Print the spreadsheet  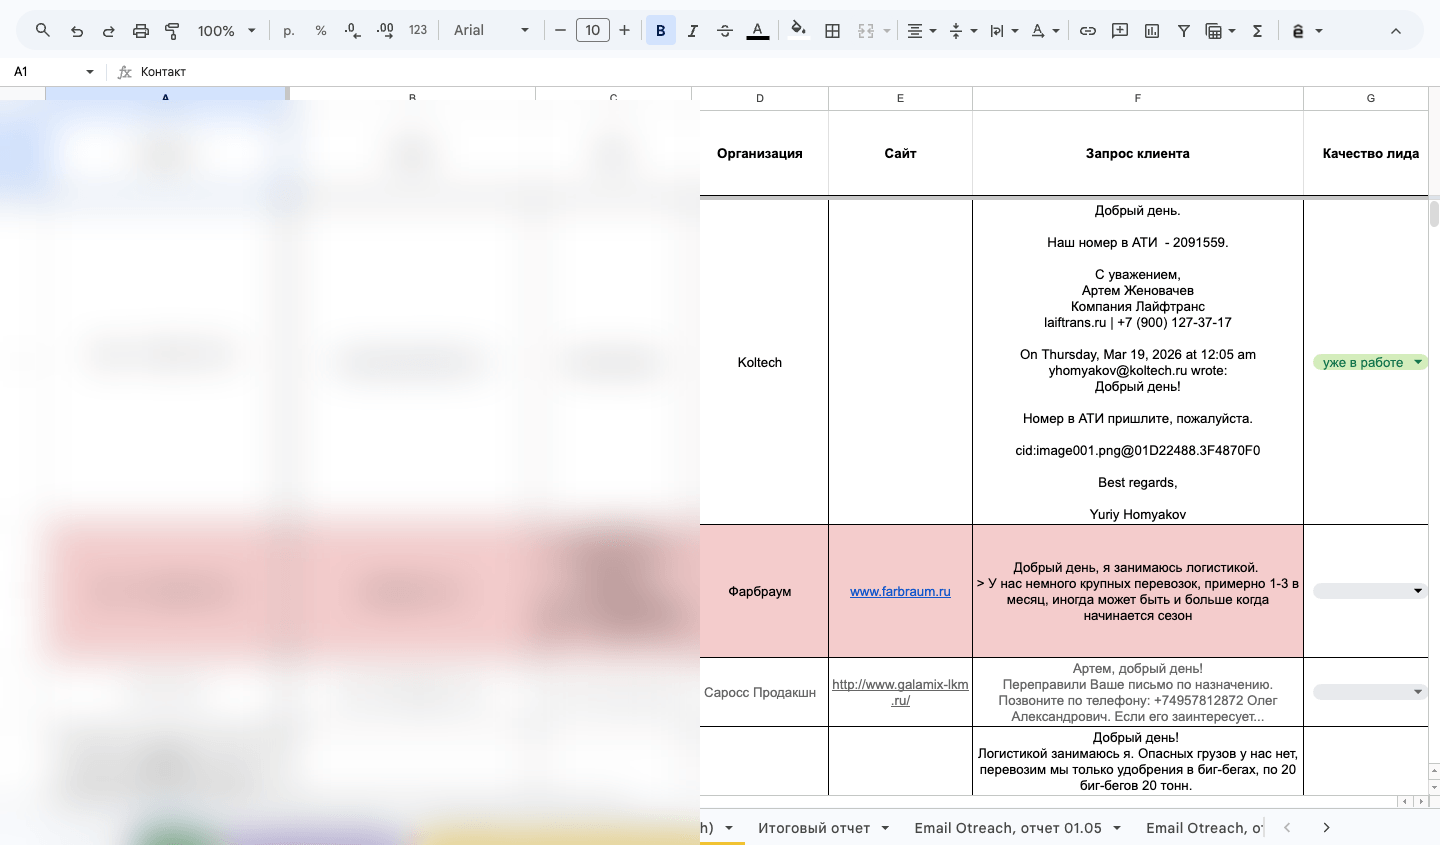point(141,31)
